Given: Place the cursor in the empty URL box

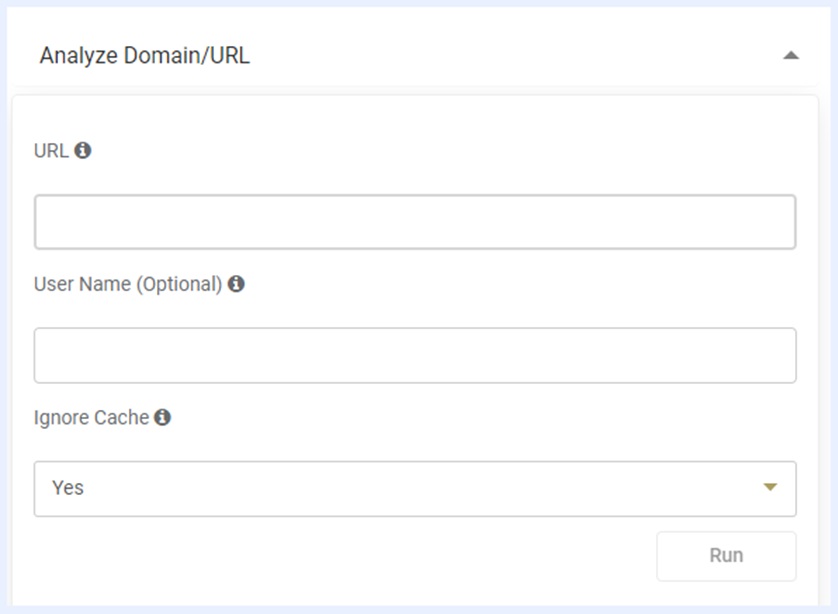Looking at the screenshot, I should click(x=414, y=222).
